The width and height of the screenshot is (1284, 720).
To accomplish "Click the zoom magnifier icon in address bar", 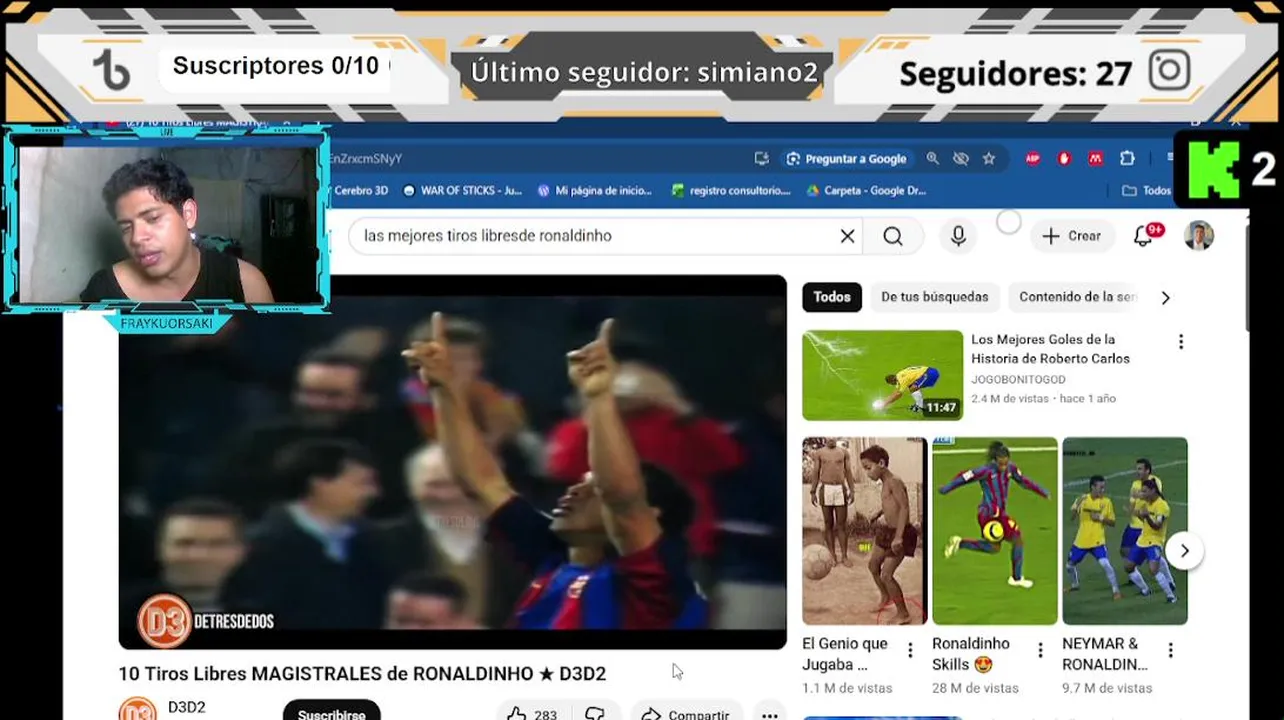I will (x=933, y=159).
